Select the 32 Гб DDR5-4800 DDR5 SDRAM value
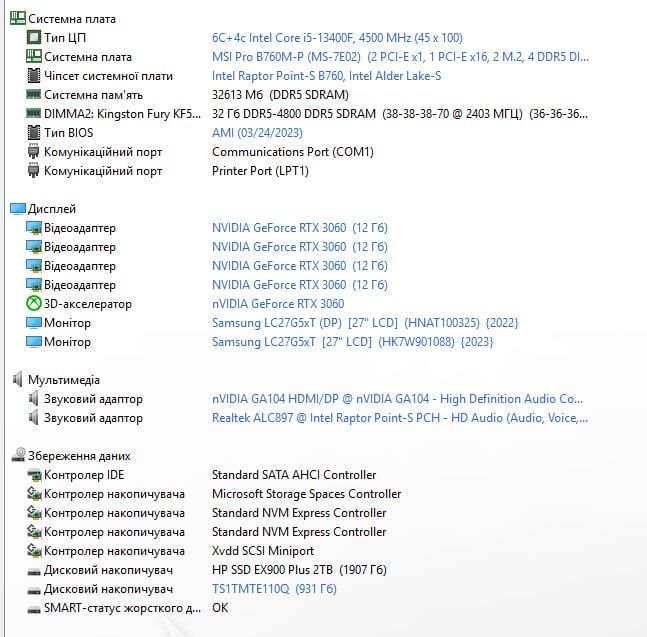 [400, 113]
